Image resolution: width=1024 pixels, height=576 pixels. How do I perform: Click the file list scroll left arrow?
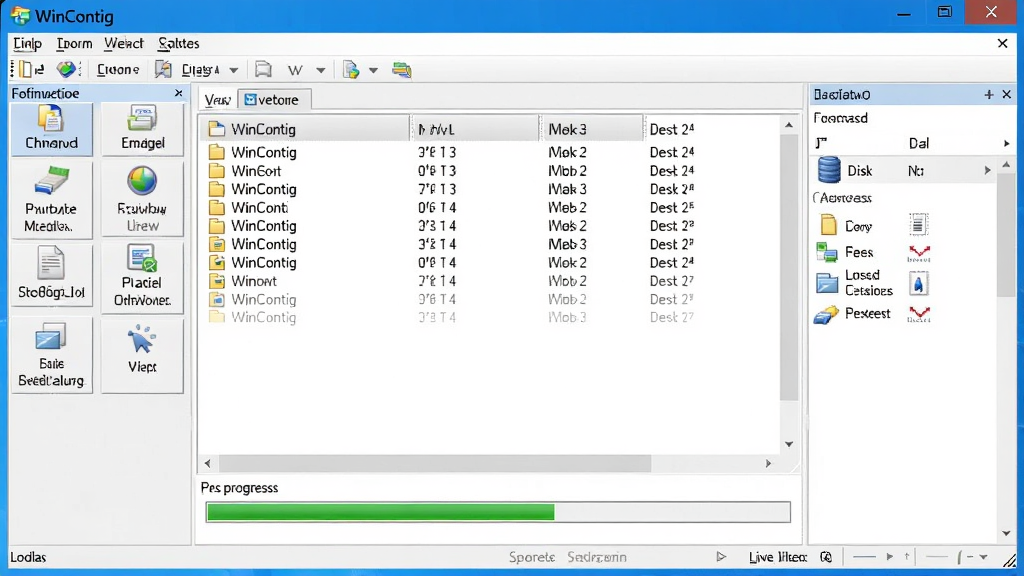click(208, 463)
